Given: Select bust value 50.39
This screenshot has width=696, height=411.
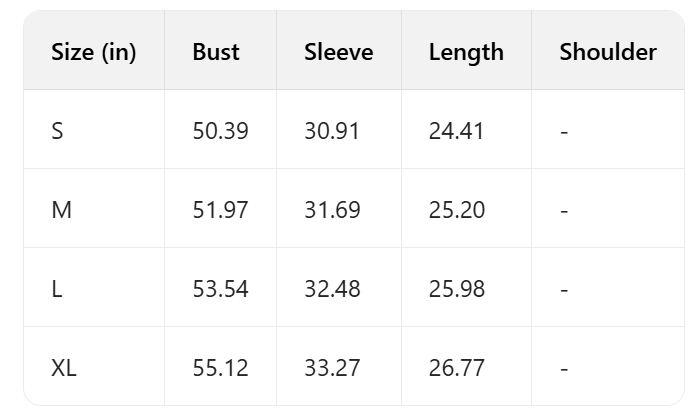Looking at the screenshot, I should 220,131.
